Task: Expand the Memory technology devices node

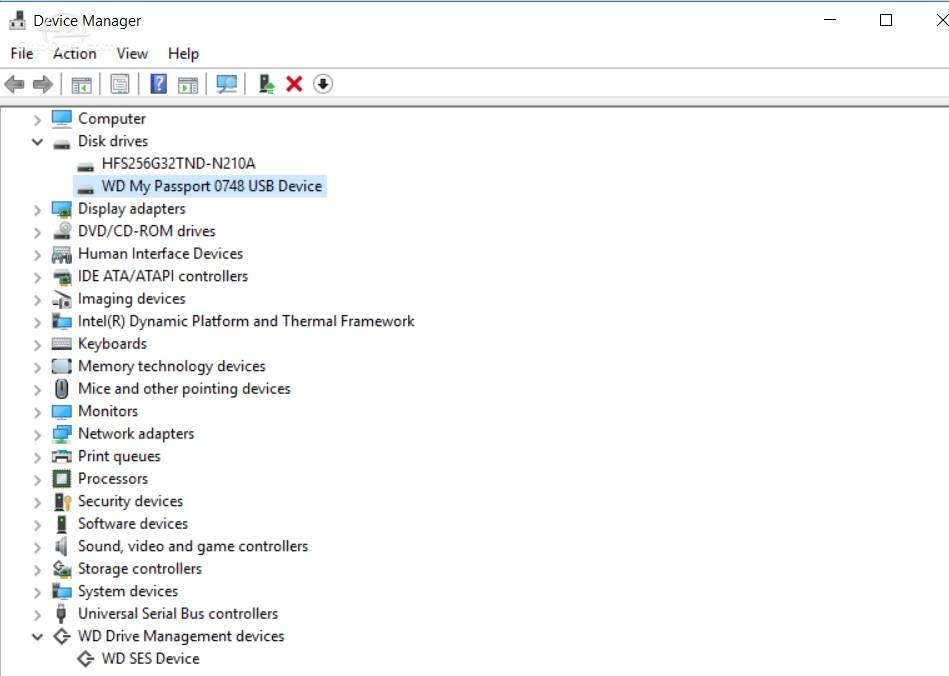Action: (37, 367)
